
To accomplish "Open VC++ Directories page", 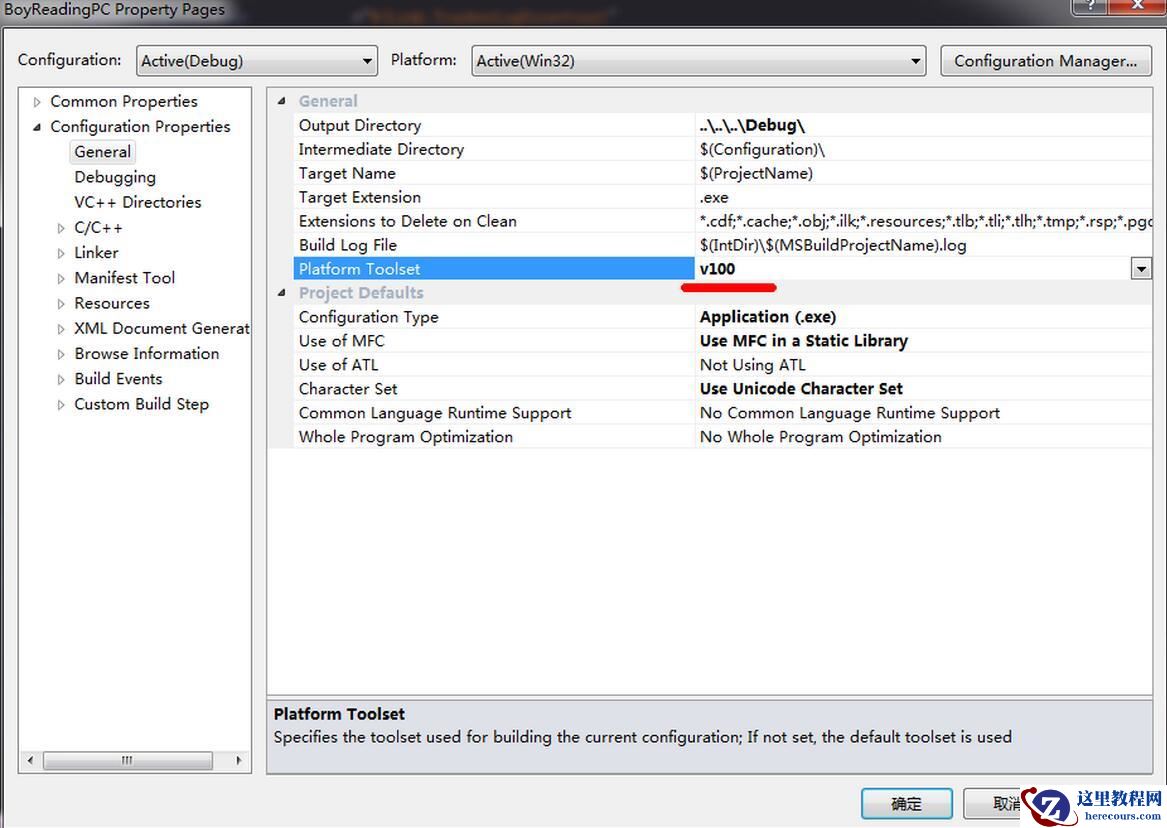I will coord(138,202).
